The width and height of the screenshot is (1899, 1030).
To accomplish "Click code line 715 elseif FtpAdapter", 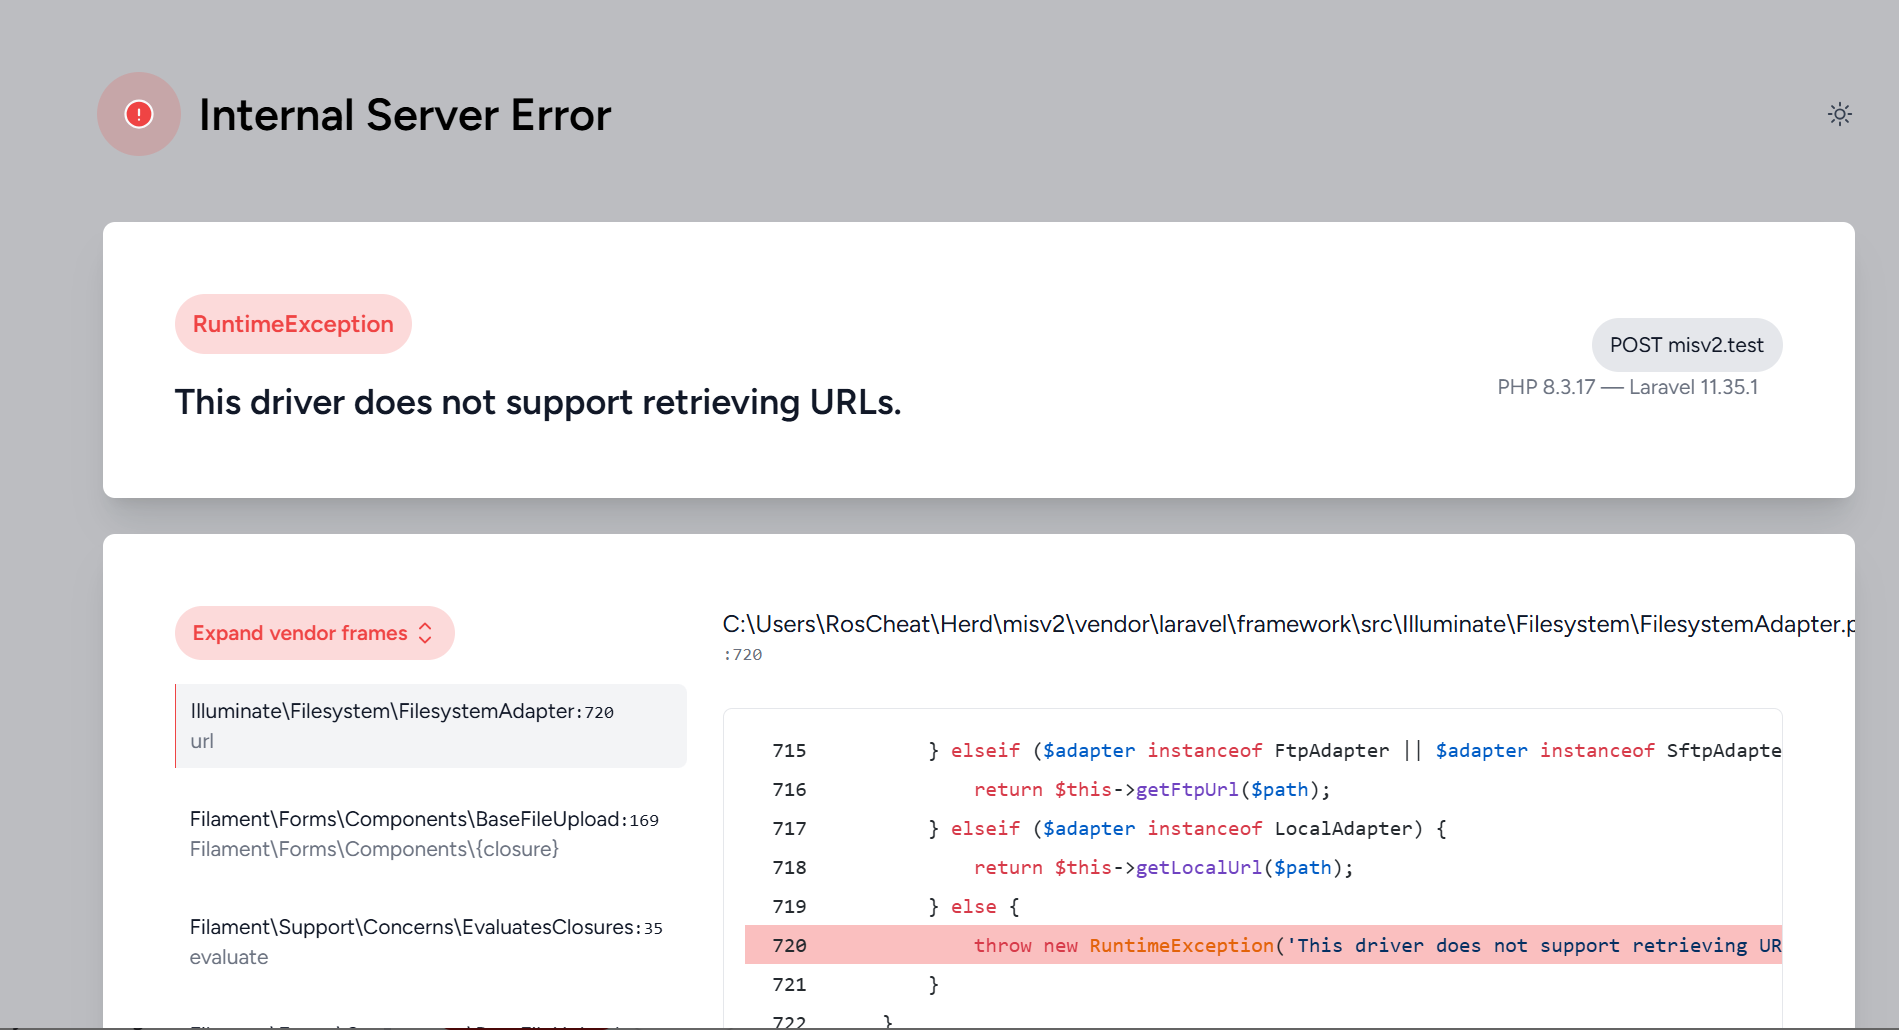I will 1263,750.
